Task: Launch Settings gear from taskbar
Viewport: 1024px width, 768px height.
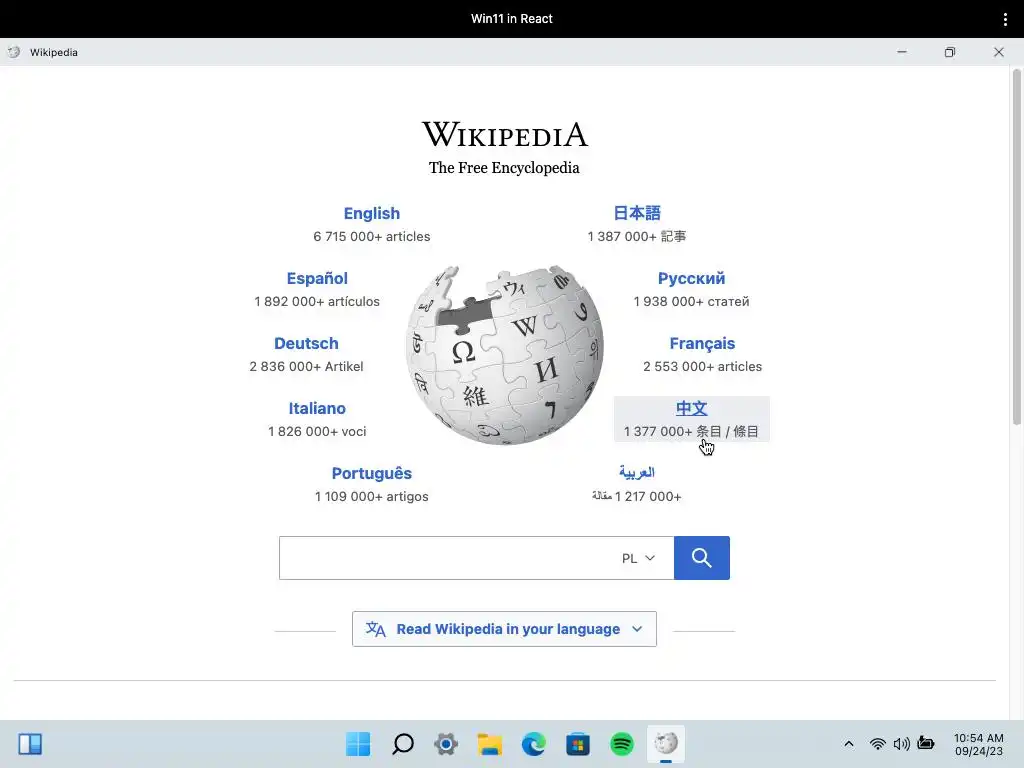Action: (x=446, y=744)
